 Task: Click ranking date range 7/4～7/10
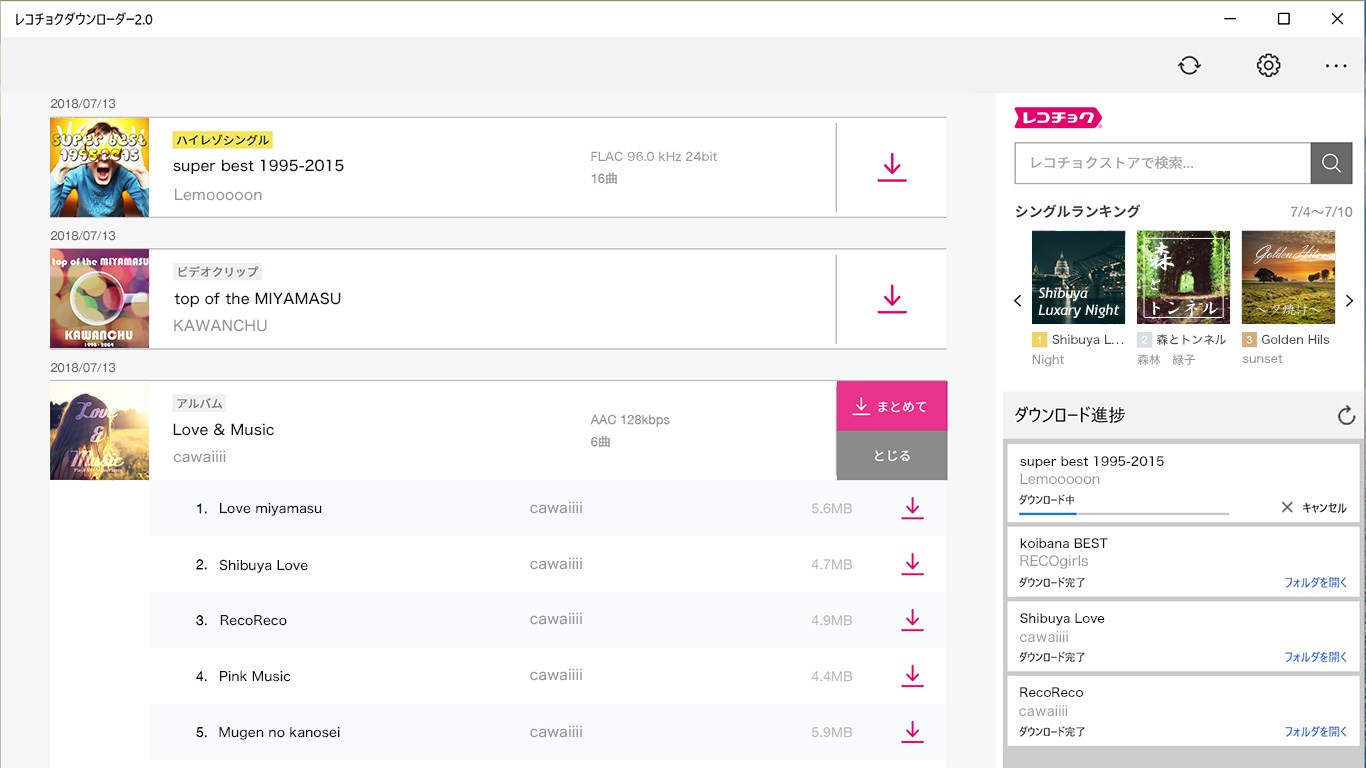point(1321,212)
